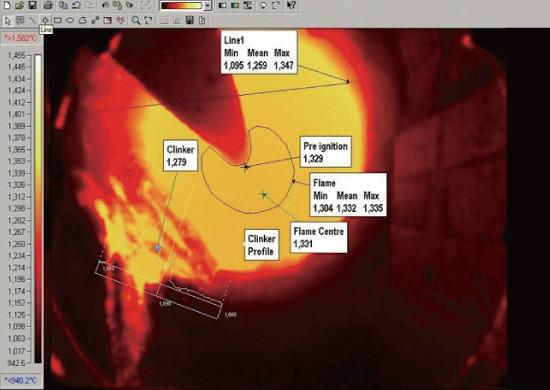
Task: Click the fit-to-window icon beside zoom
Action: click(148, 20)
